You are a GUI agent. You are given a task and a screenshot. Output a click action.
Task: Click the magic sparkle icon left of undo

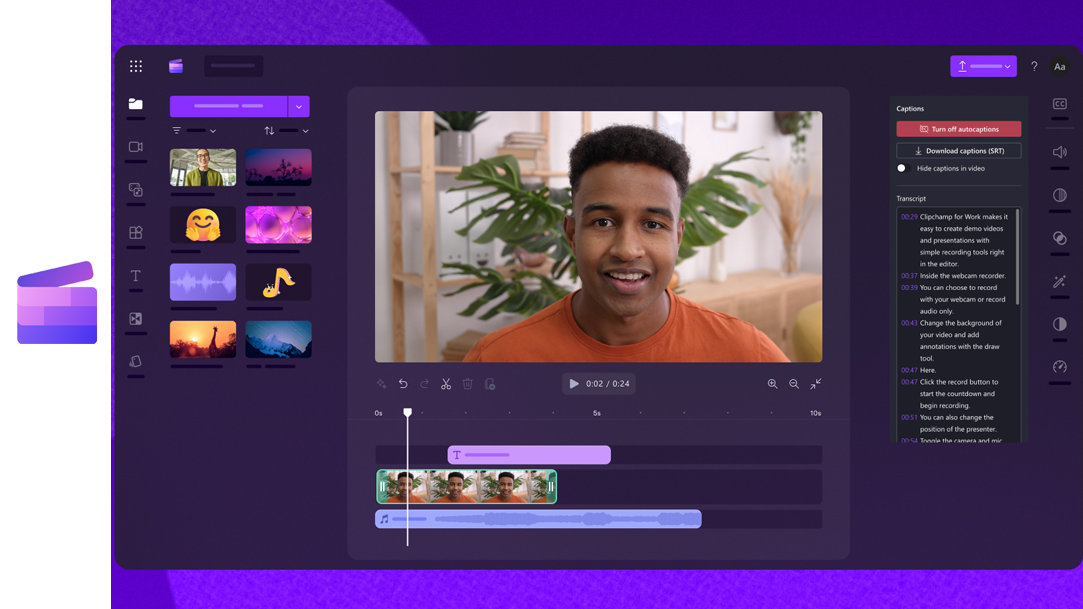[381, 384]
